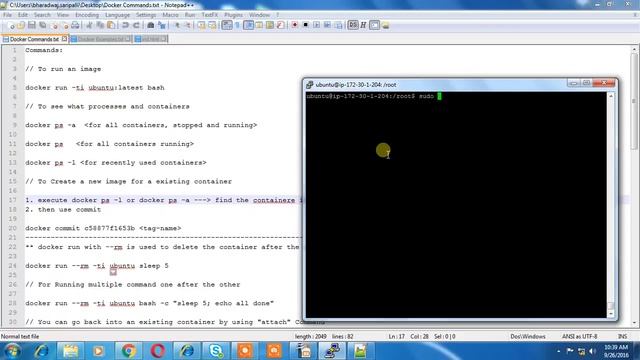Save the current file via toolbar icon
The image size is (640, 360).
point(31,25)
